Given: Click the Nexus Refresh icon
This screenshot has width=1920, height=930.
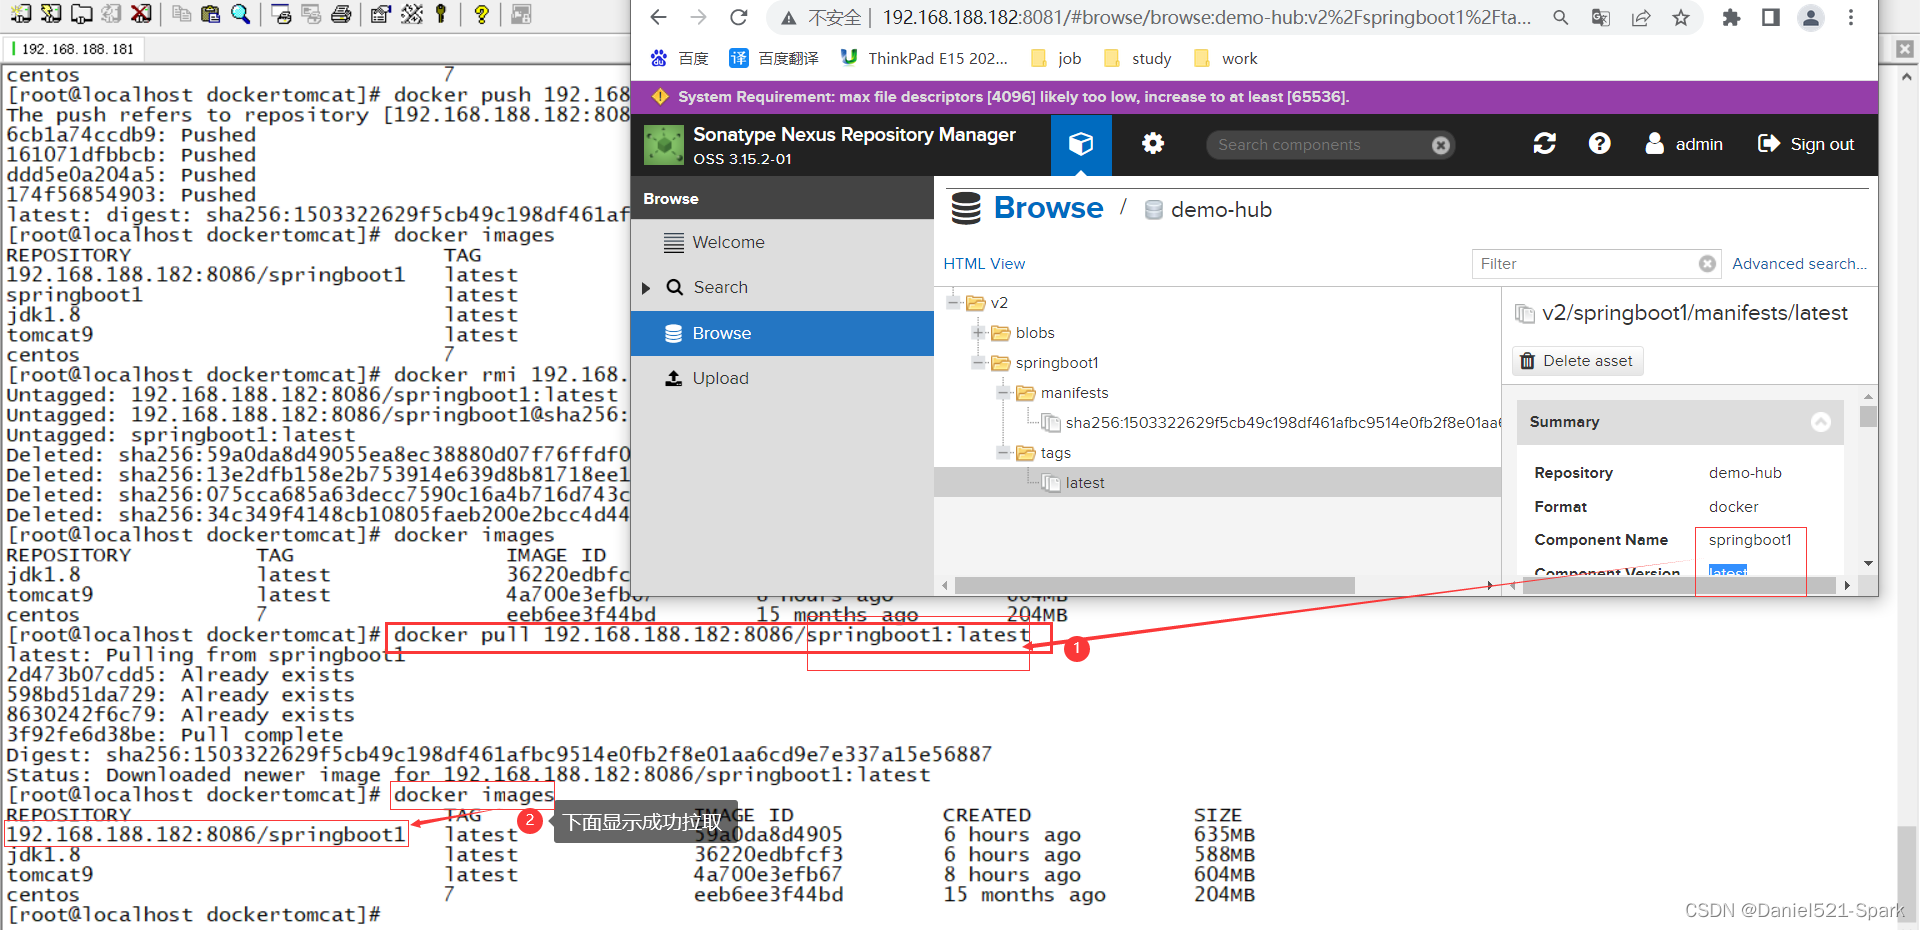Looking at the screenshot, I should [1545, 144].
